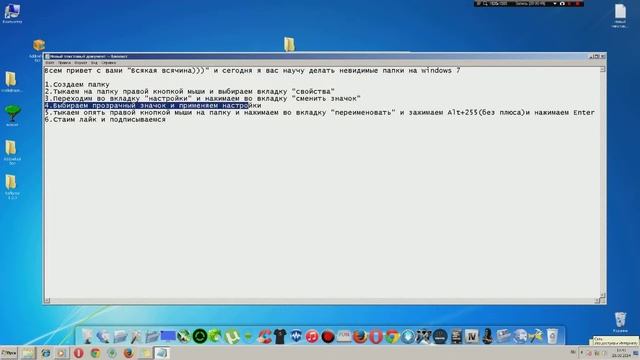Click highlighted line "4.Выбираем прозрачный значок"
Image resolution: width=640 pixels, height=360 pixels.
[153, 105]
